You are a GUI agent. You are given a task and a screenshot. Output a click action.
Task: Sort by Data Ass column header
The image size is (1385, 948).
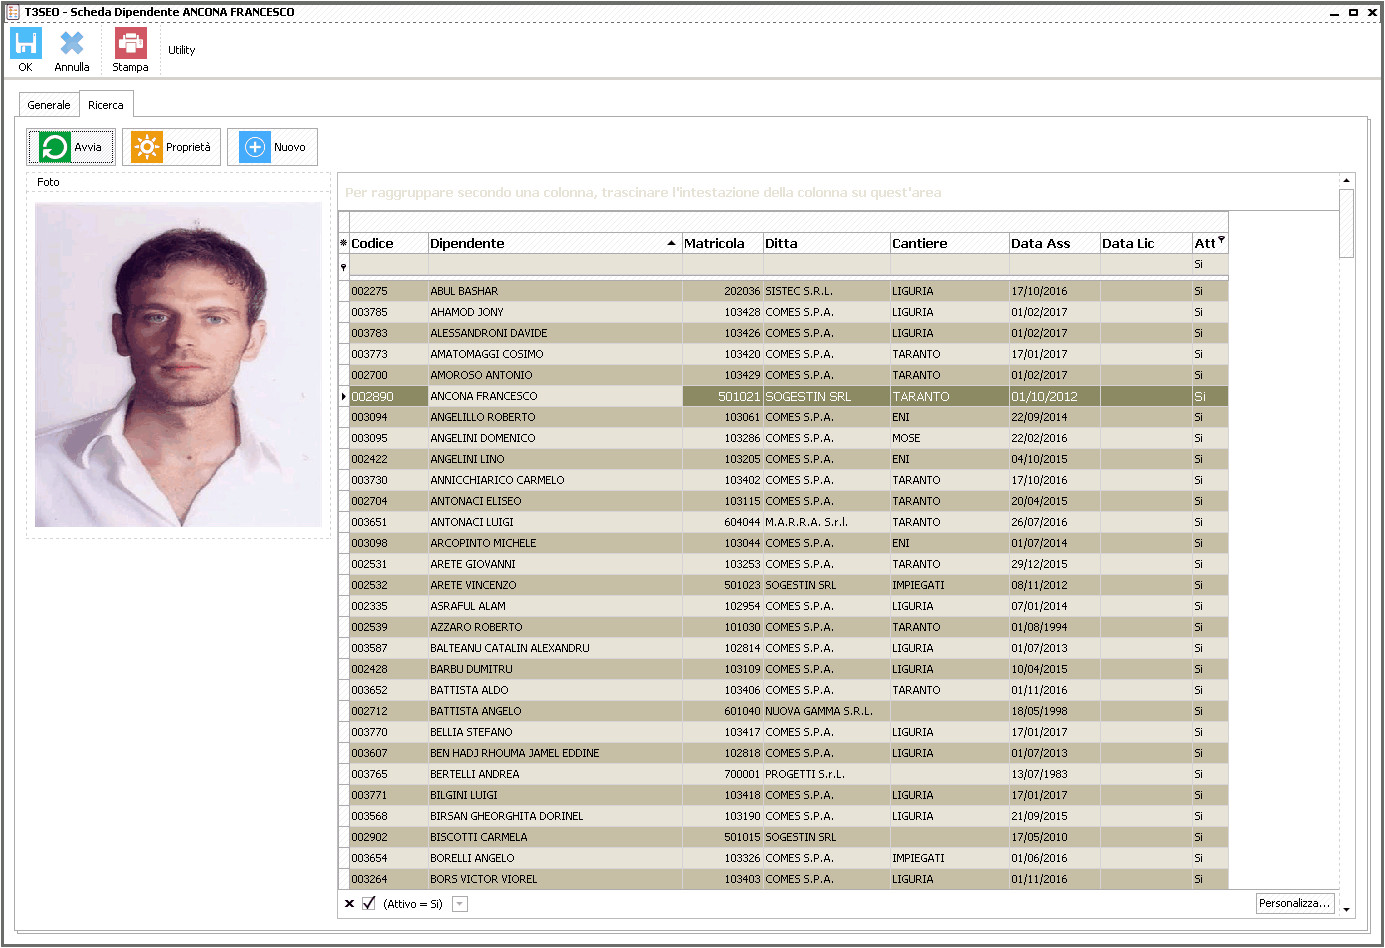[x=1054, y=243]
